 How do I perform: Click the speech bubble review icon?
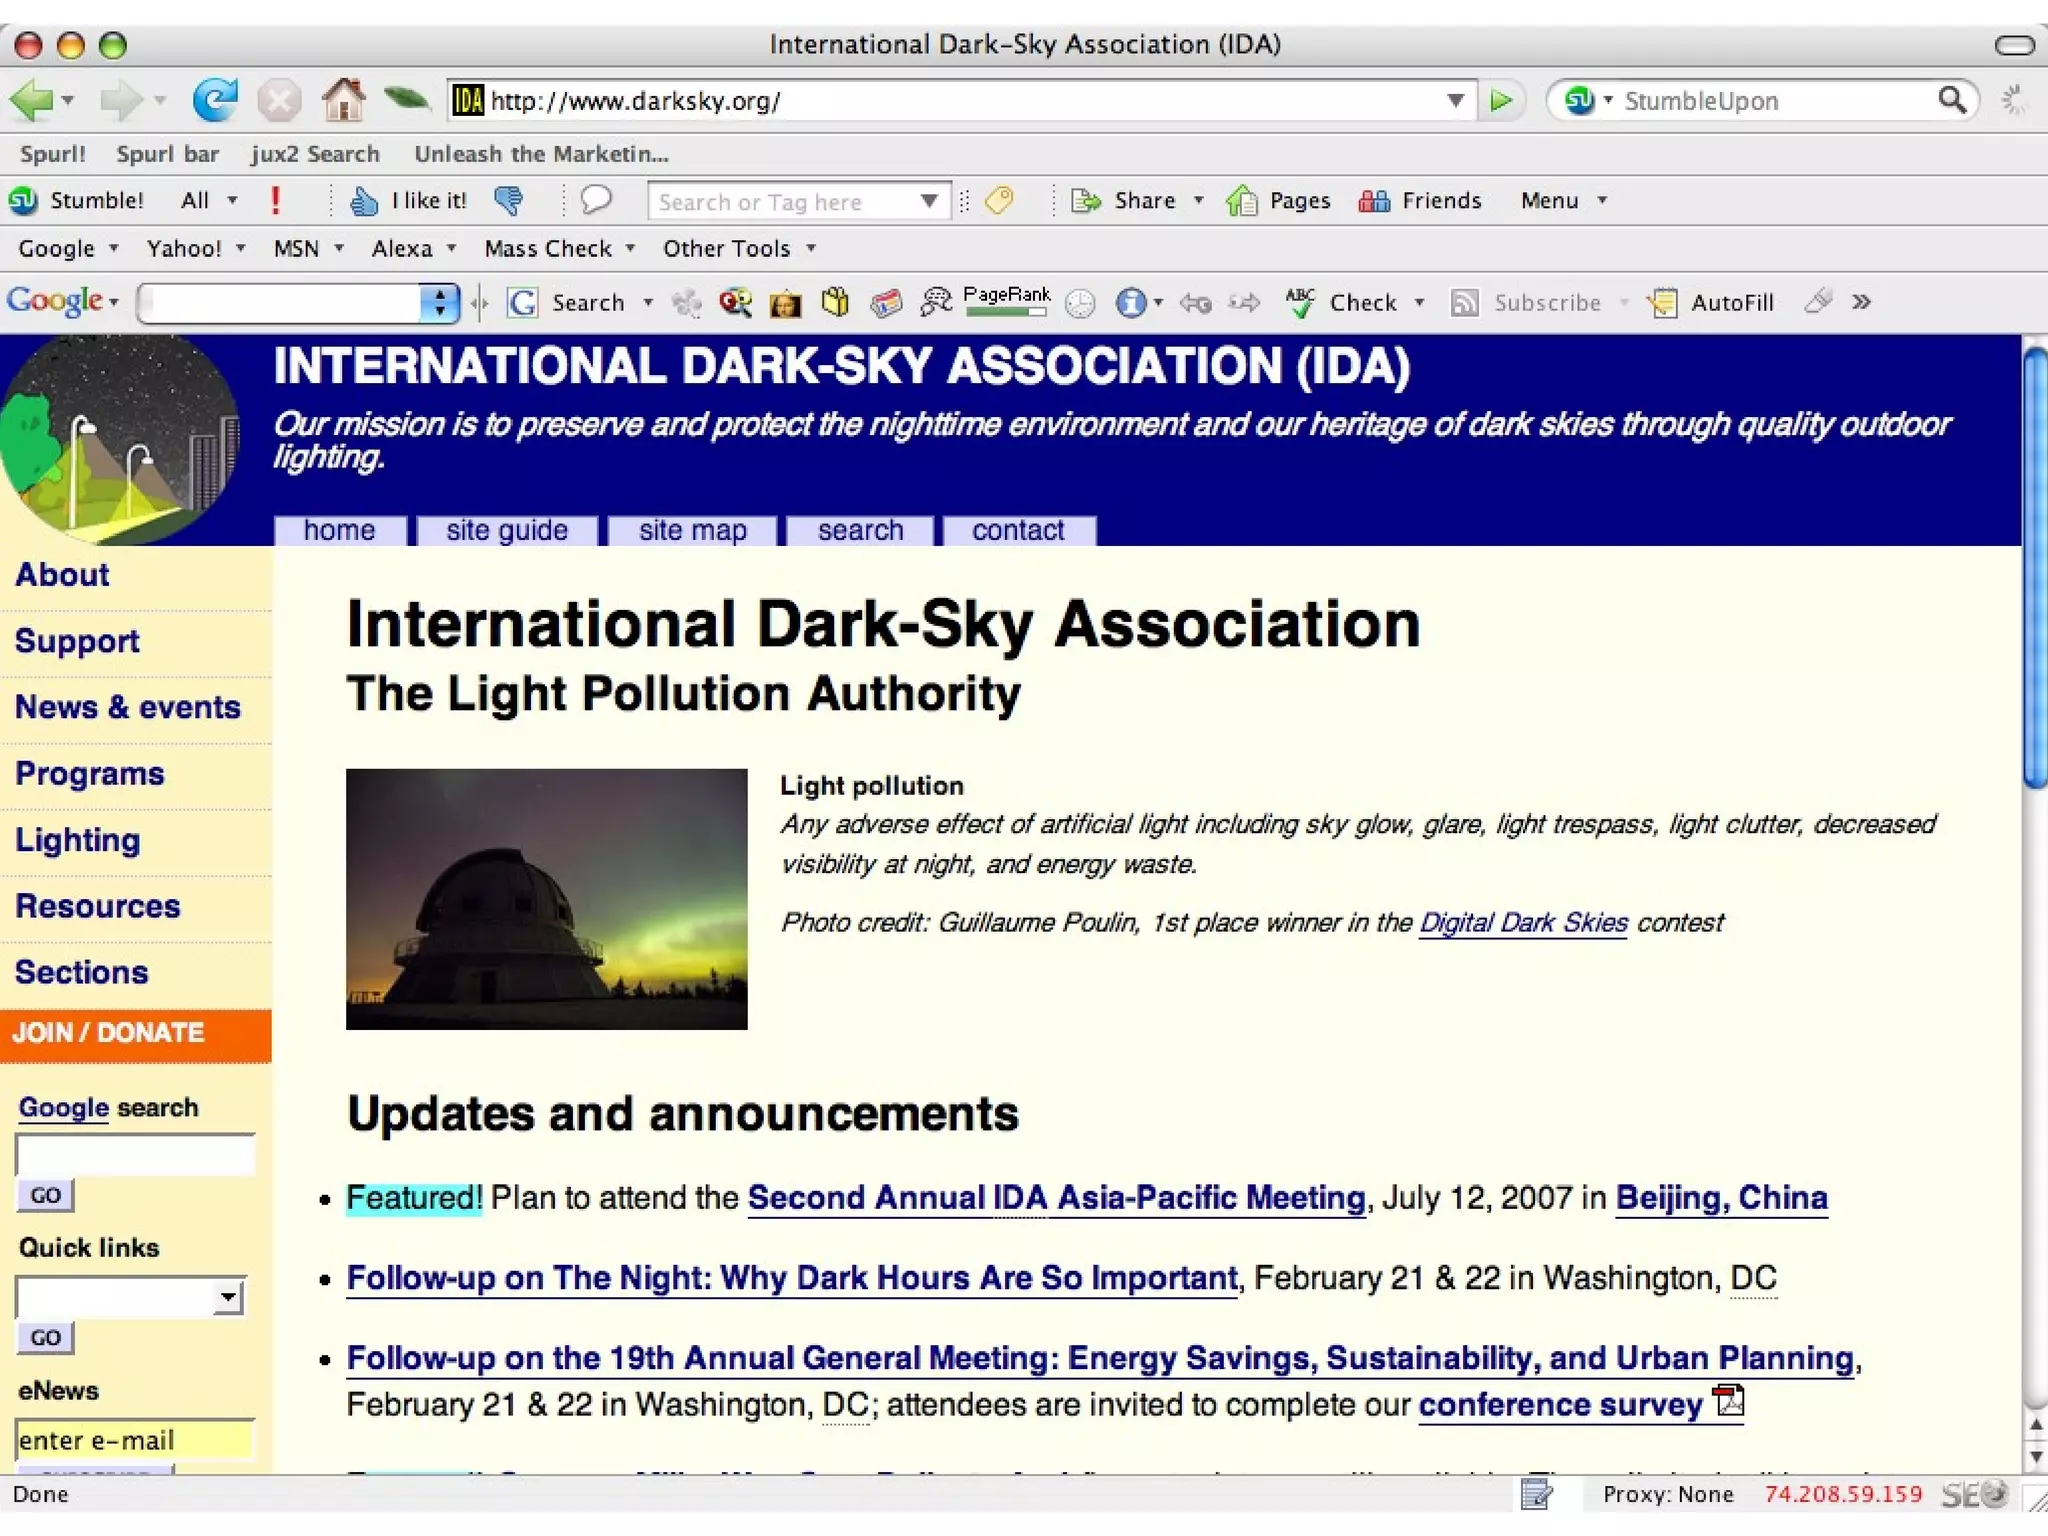tap(596, 200)
